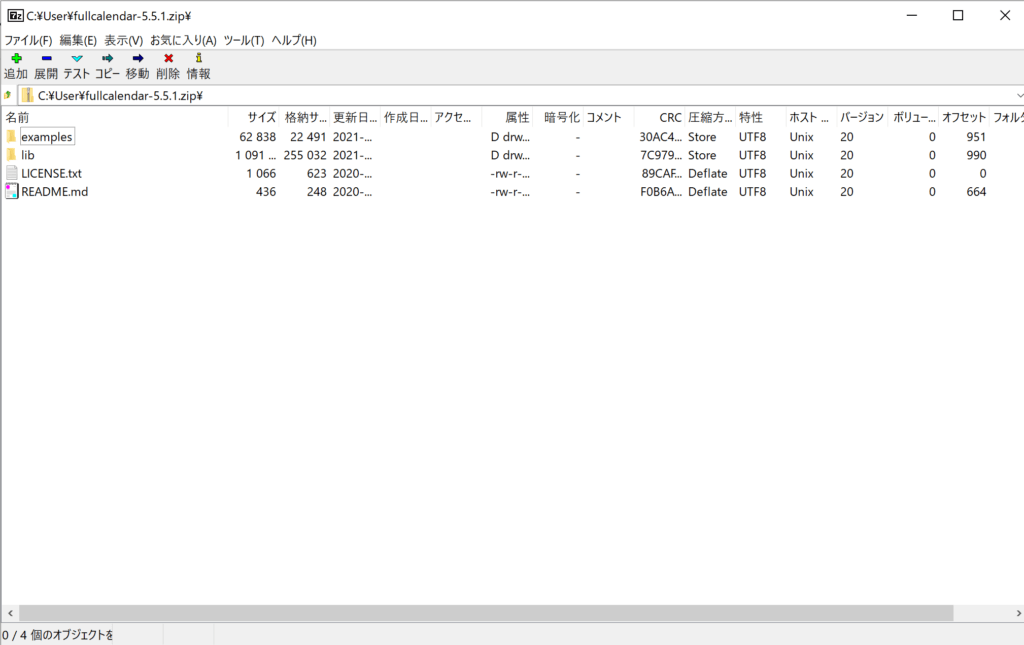Click the Test (テスト) toolbar icon
The image size is (1024, 645).
click(x=77, y=59)
